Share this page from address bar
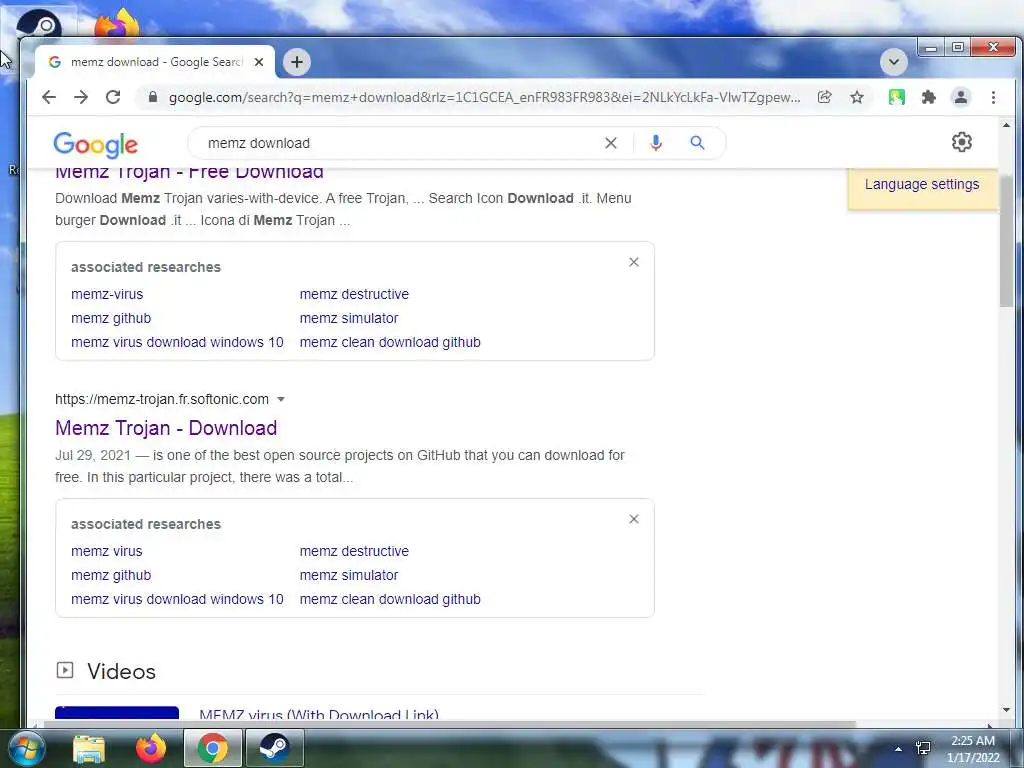The width and height of the screenshot is (1024, 768). click(825, 97)
